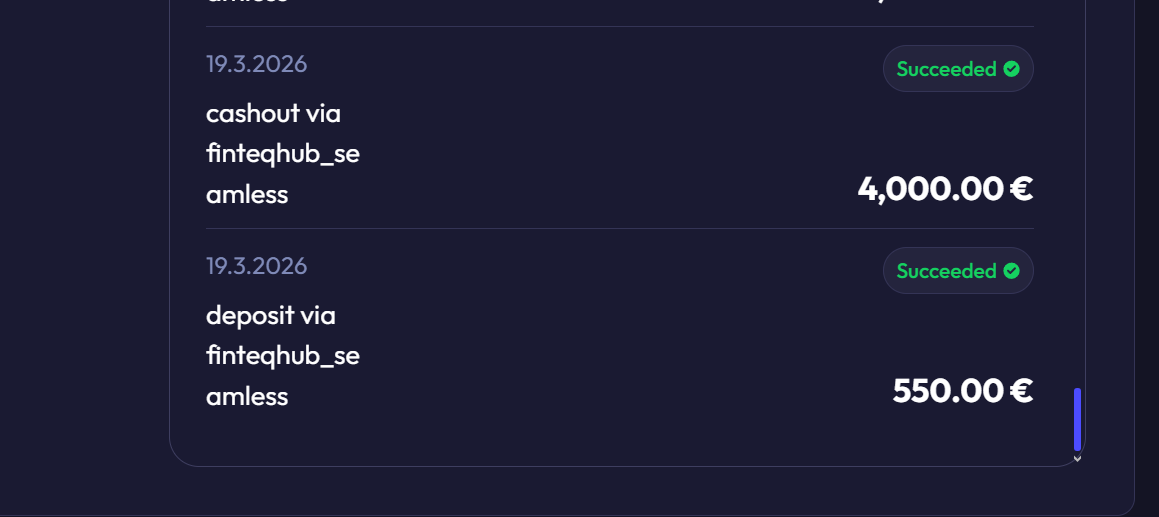Click the green checkmark icon on cashout row
This screenshot has width=1159, height=517.
[x=1011, y=69]
